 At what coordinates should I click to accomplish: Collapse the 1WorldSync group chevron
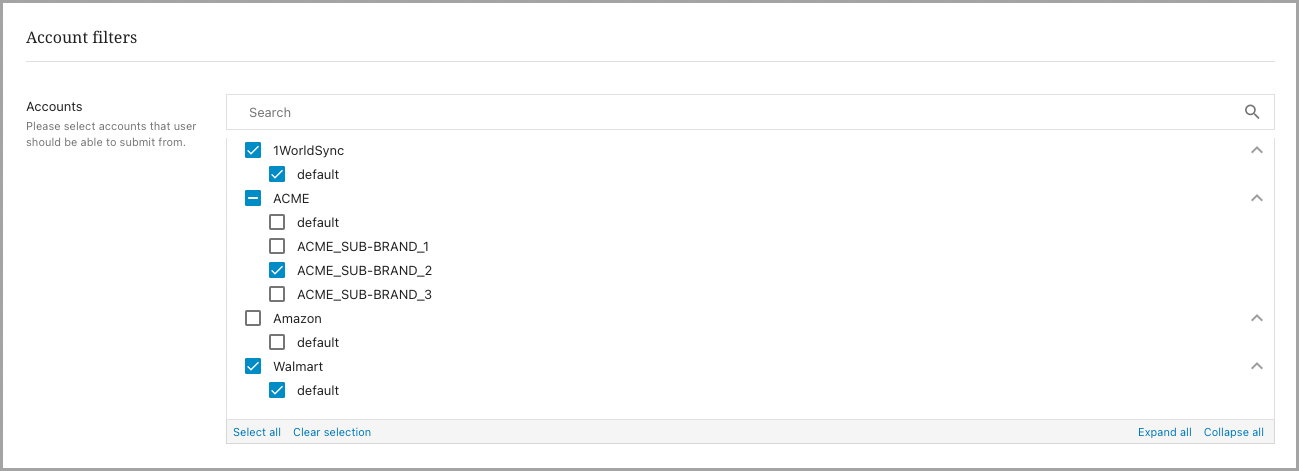pos(1257,150)
